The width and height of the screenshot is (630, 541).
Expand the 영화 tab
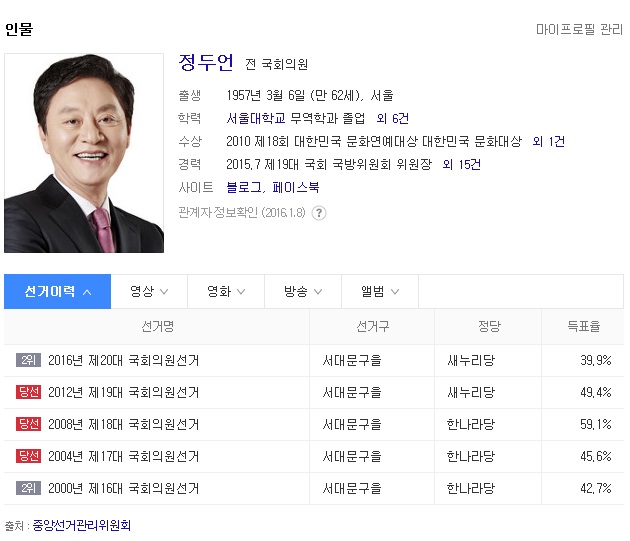coord(226,291)
